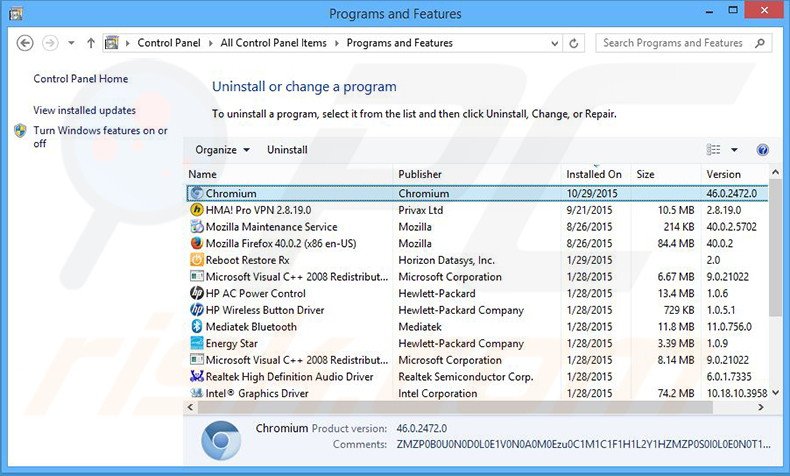The image size is (790, 476).
Task: Sort by Publisher column header
Action: click(420, 174)
